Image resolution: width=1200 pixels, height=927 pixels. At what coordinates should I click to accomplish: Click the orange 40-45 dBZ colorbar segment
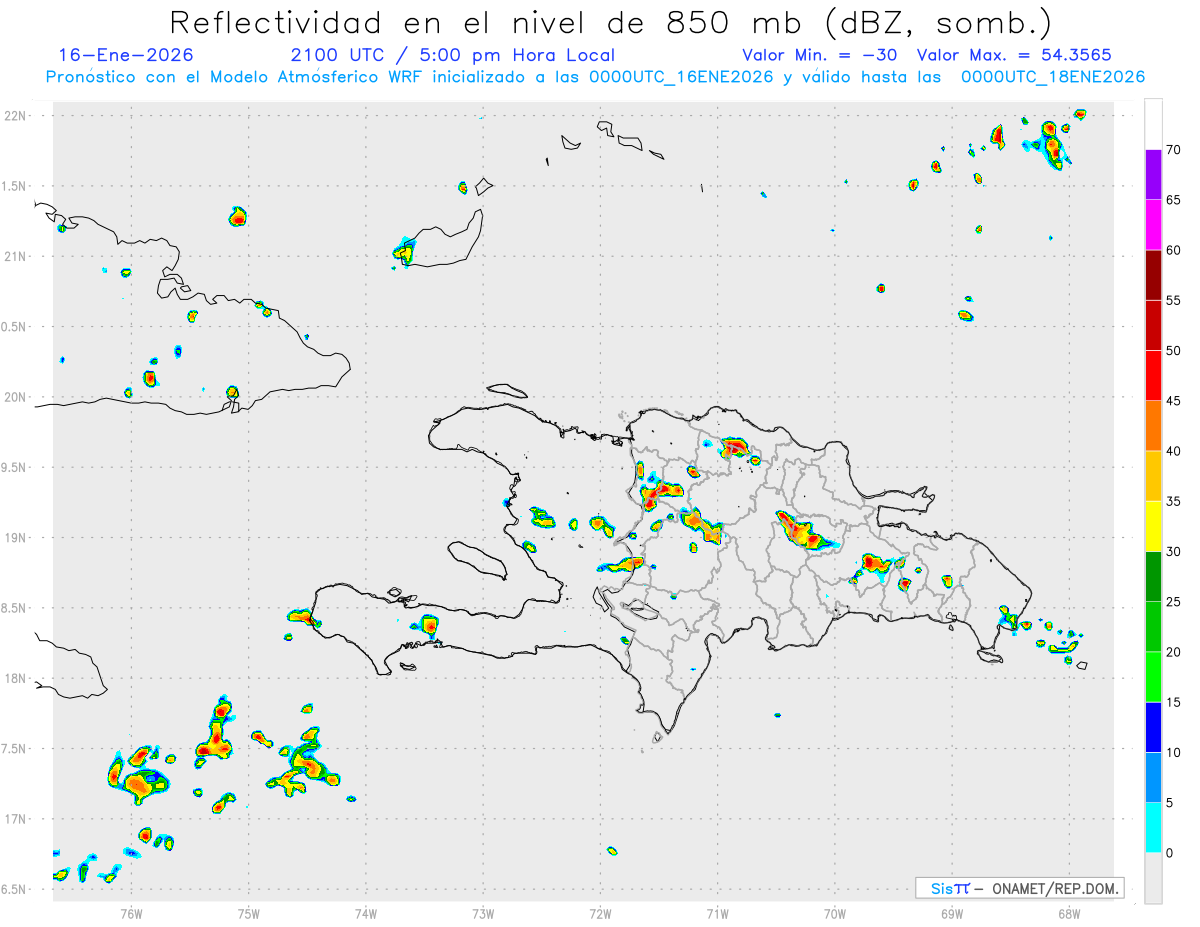tap(1153, 426)
